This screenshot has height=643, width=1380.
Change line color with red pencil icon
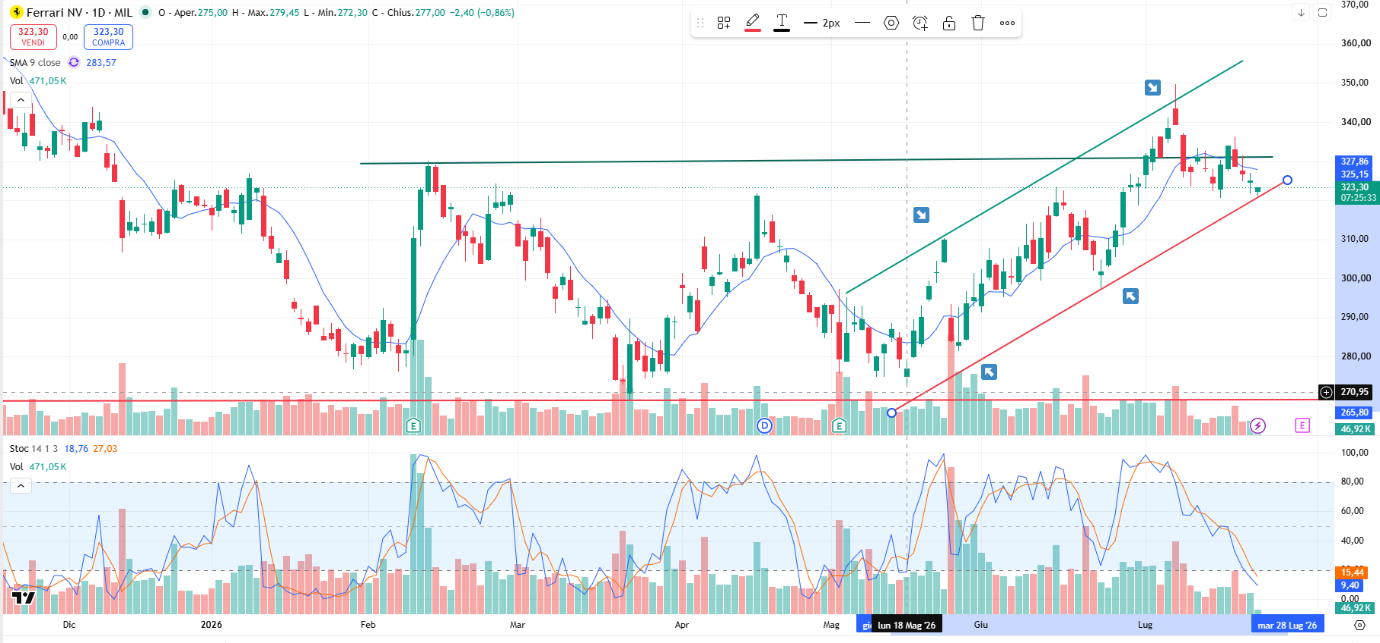click(752, 23)
